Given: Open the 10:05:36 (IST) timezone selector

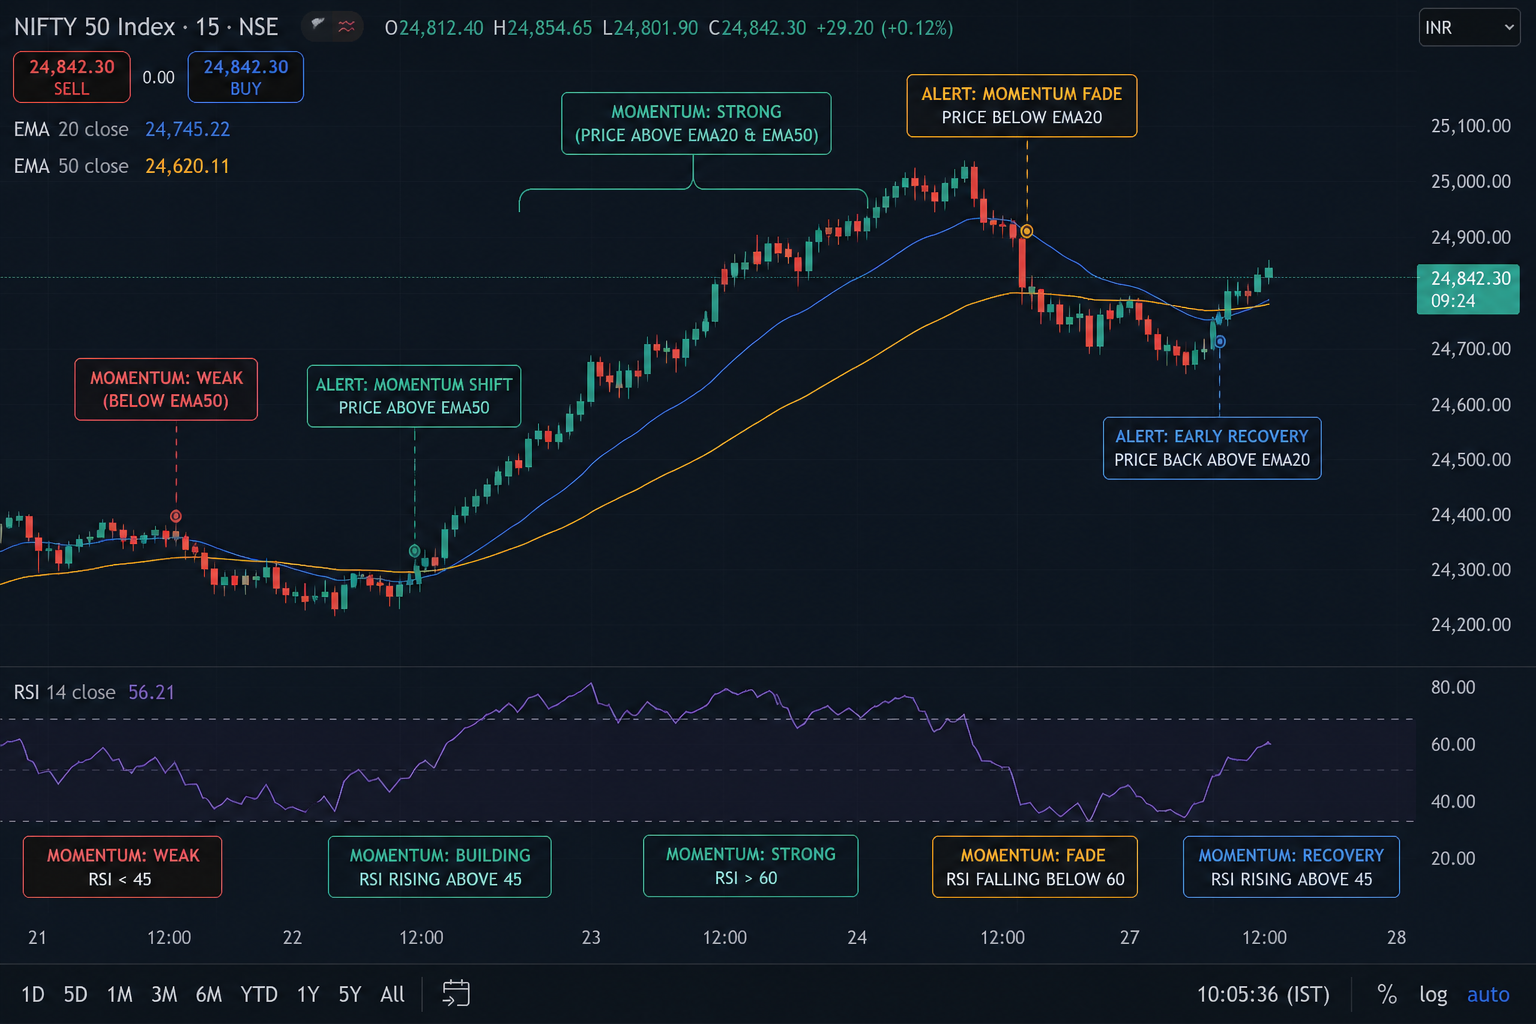Looking at the screenshot, I should 1264,994.
